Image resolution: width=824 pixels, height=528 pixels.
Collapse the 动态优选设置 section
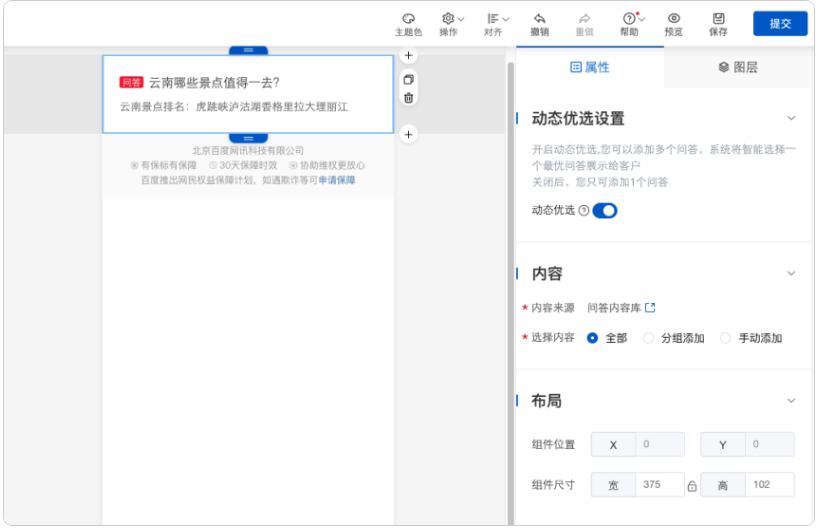(x=791, y=118)
